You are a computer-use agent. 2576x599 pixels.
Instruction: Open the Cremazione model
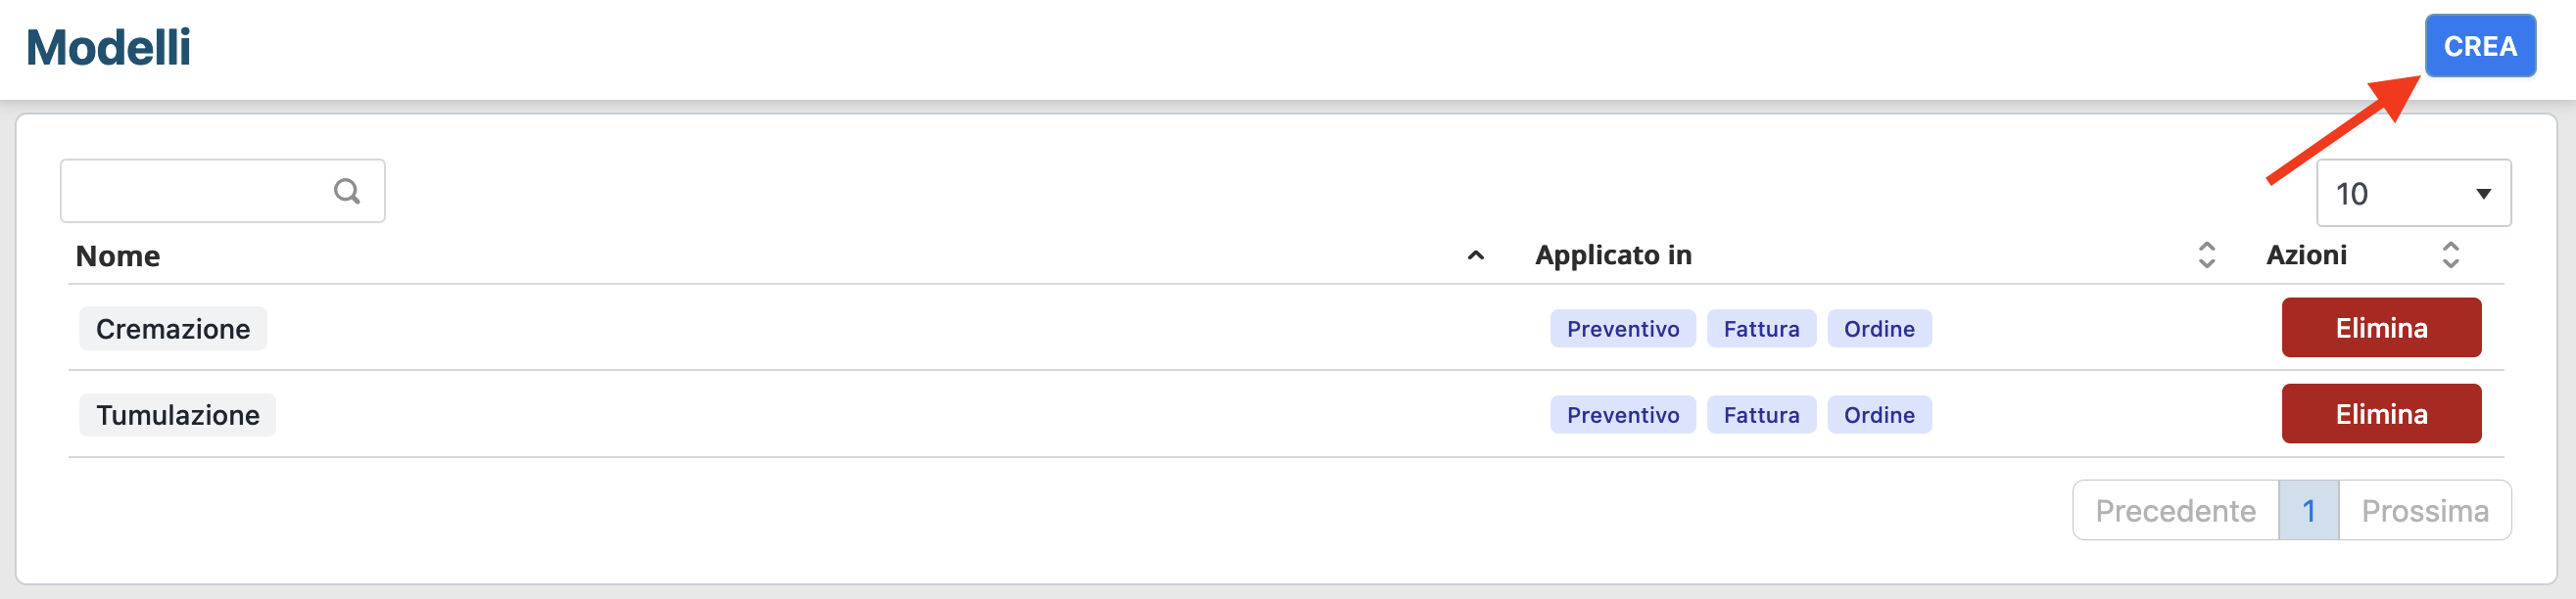click(x=173, y=329)
